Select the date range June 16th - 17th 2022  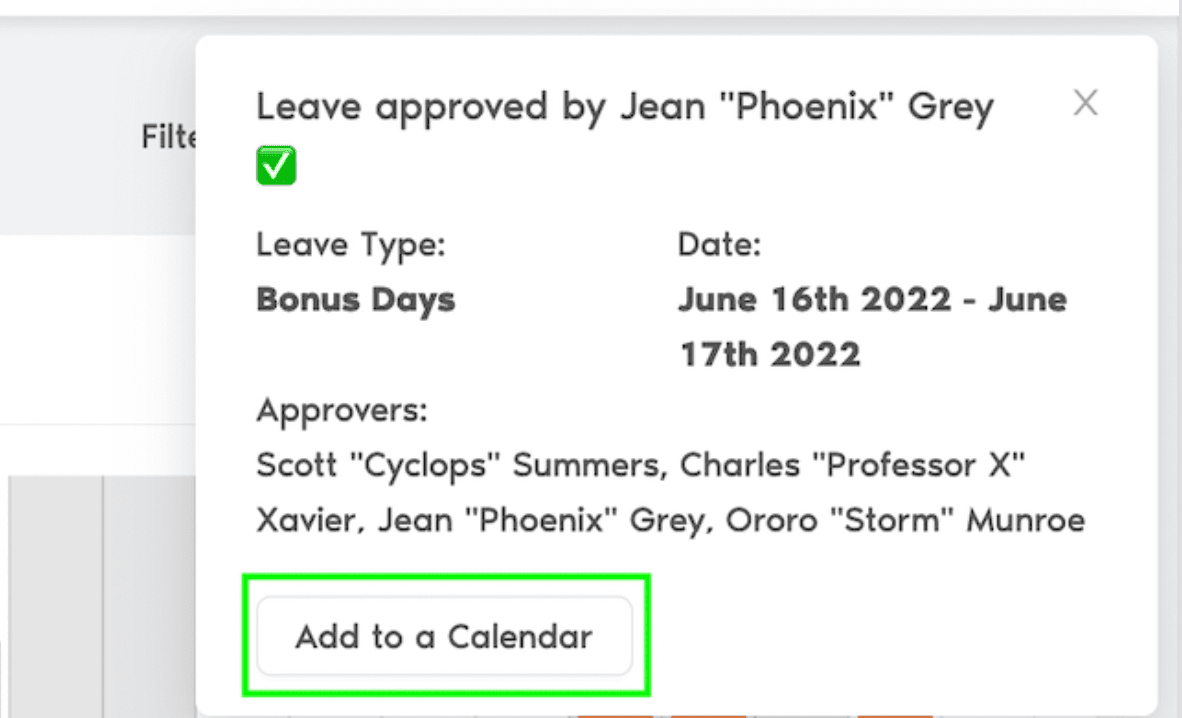[x=873, y=326]
